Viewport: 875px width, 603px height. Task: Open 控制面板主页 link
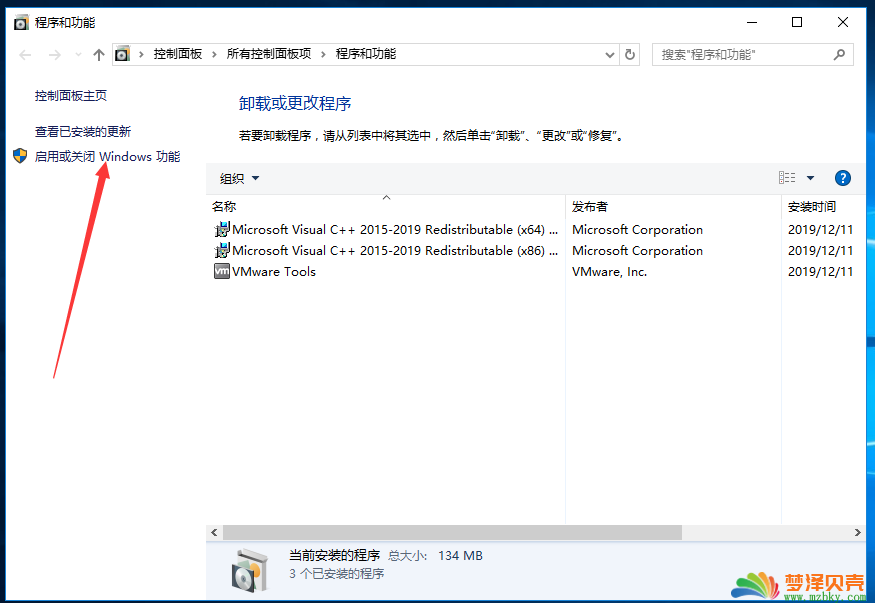click(71, 96)
